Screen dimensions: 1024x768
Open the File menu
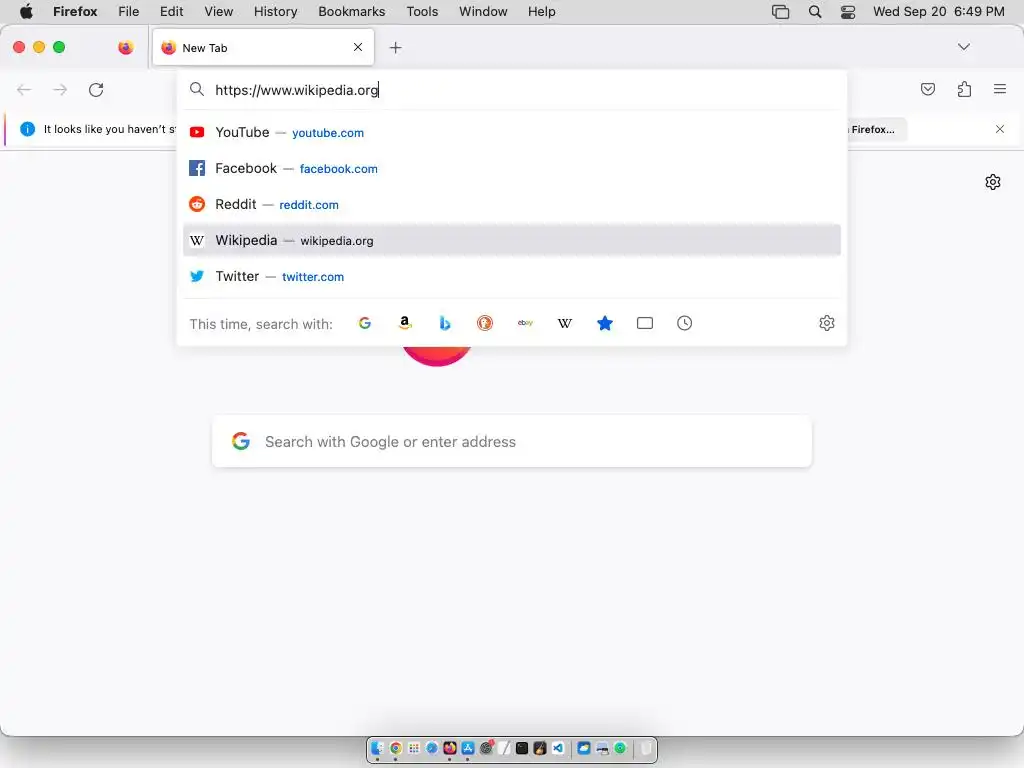[129, 12]
